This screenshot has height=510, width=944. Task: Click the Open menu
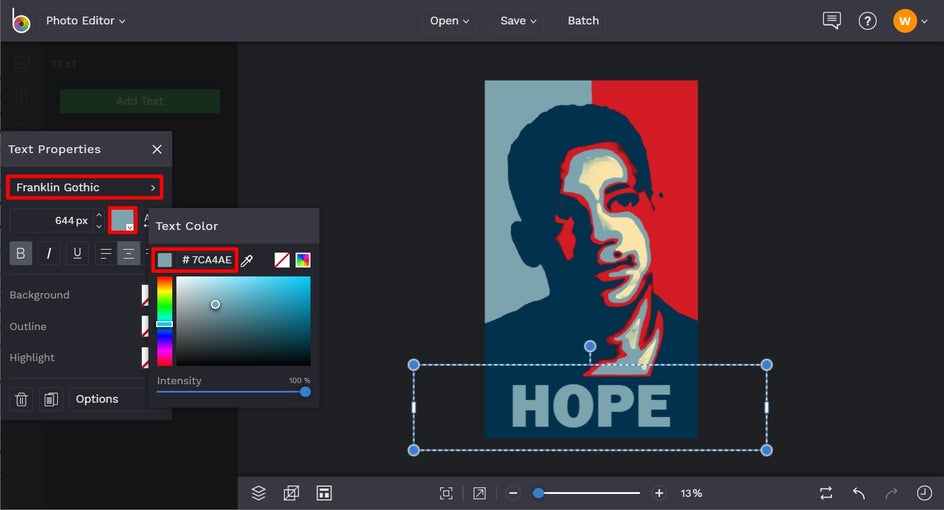click(x=449, y=20)
